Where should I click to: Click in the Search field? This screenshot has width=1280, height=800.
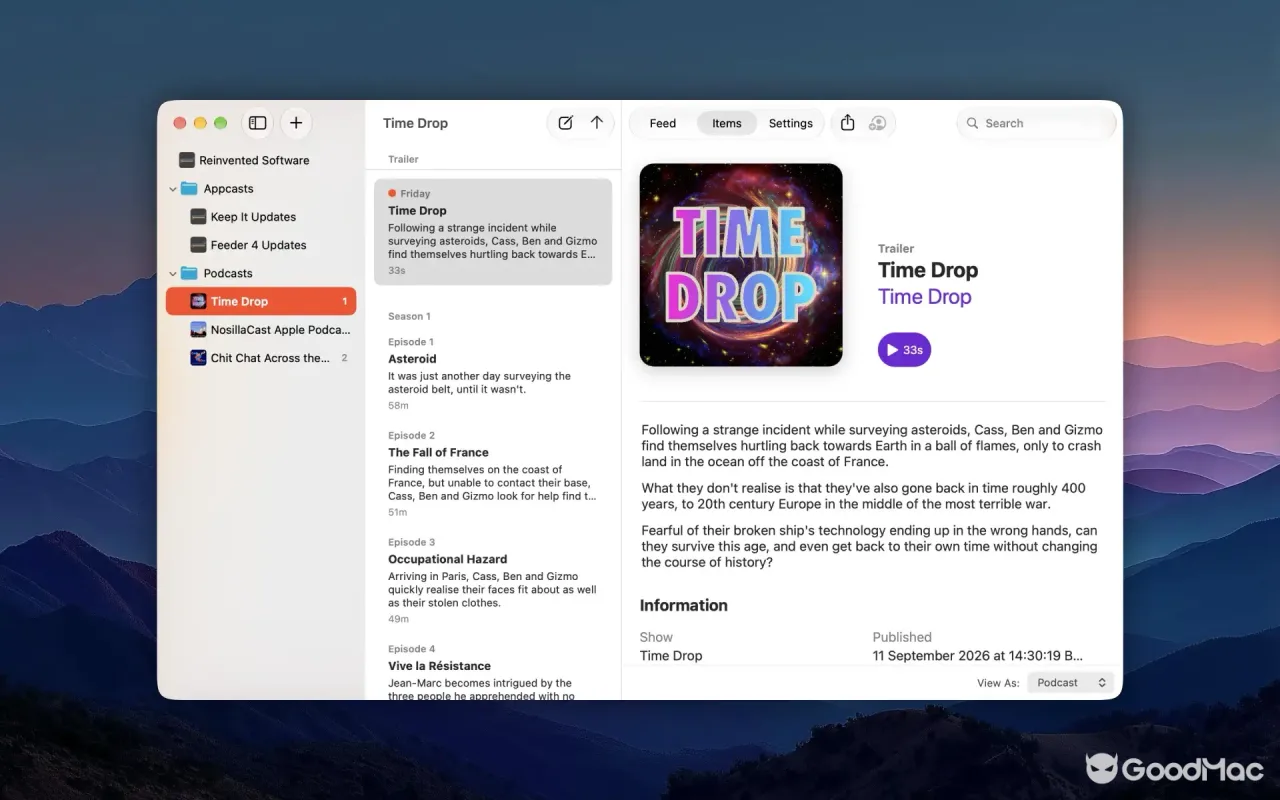1036,123
